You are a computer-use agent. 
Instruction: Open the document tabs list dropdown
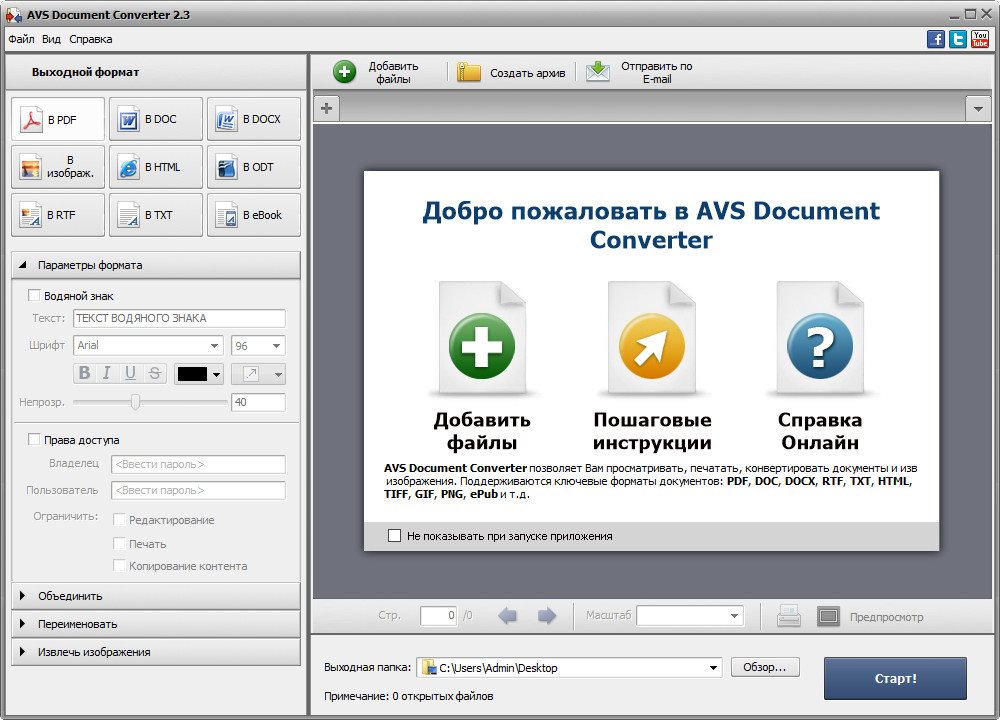coord(978,108)
